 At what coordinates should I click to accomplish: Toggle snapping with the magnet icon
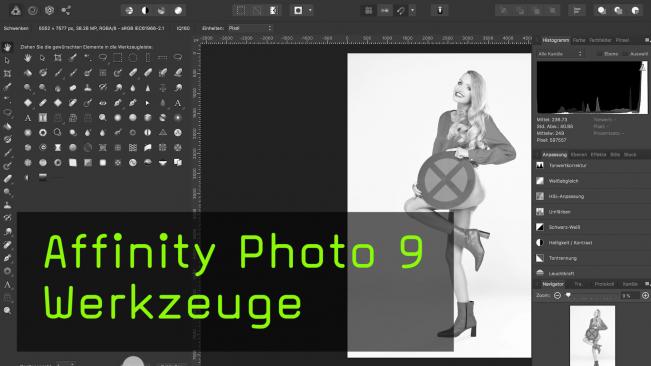click(400, 10)
